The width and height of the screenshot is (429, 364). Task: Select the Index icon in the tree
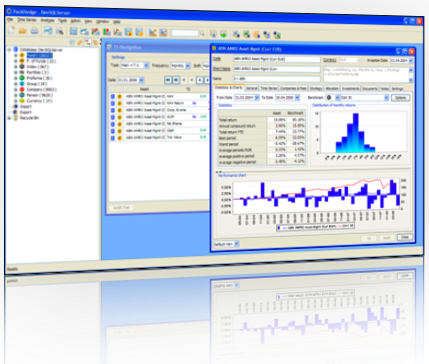[x=22, y=67]
